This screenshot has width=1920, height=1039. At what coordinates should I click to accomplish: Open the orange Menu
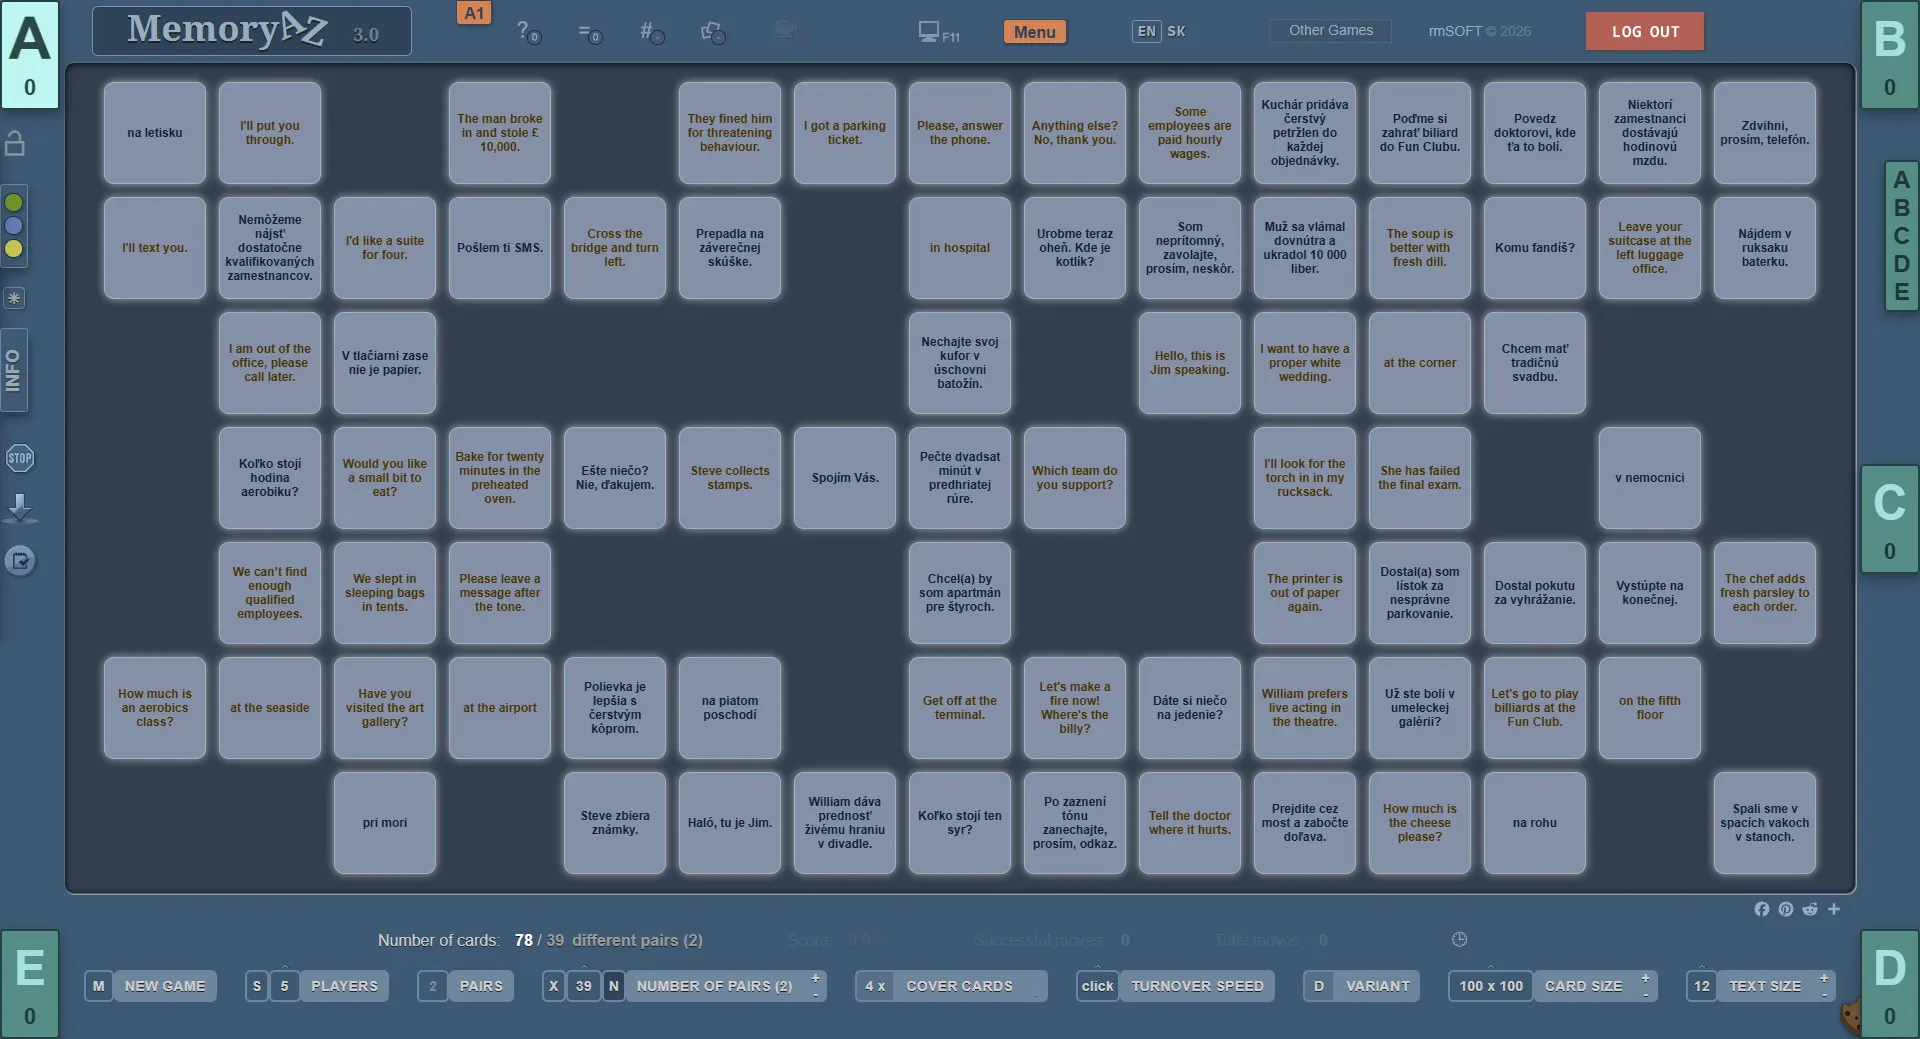1034,32
